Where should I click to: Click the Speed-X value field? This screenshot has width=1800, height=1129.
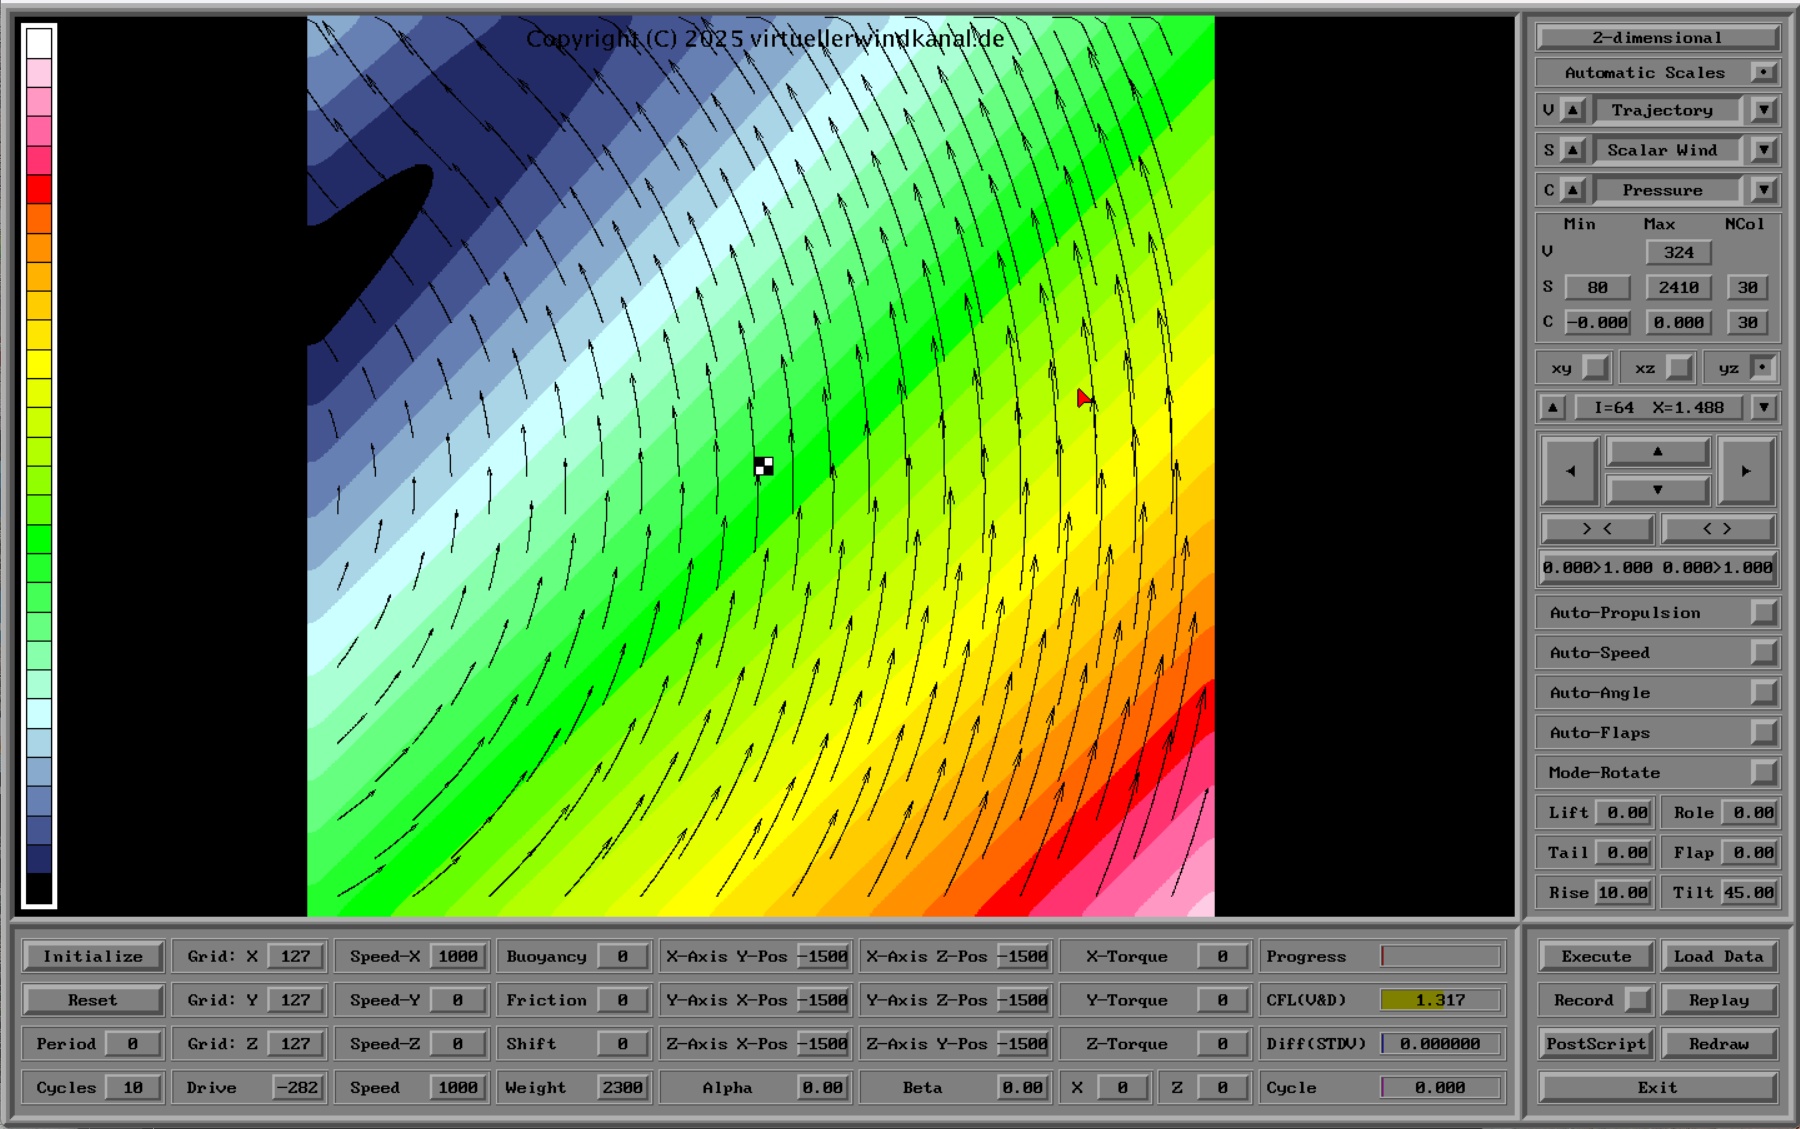click(x=458, y=956)
